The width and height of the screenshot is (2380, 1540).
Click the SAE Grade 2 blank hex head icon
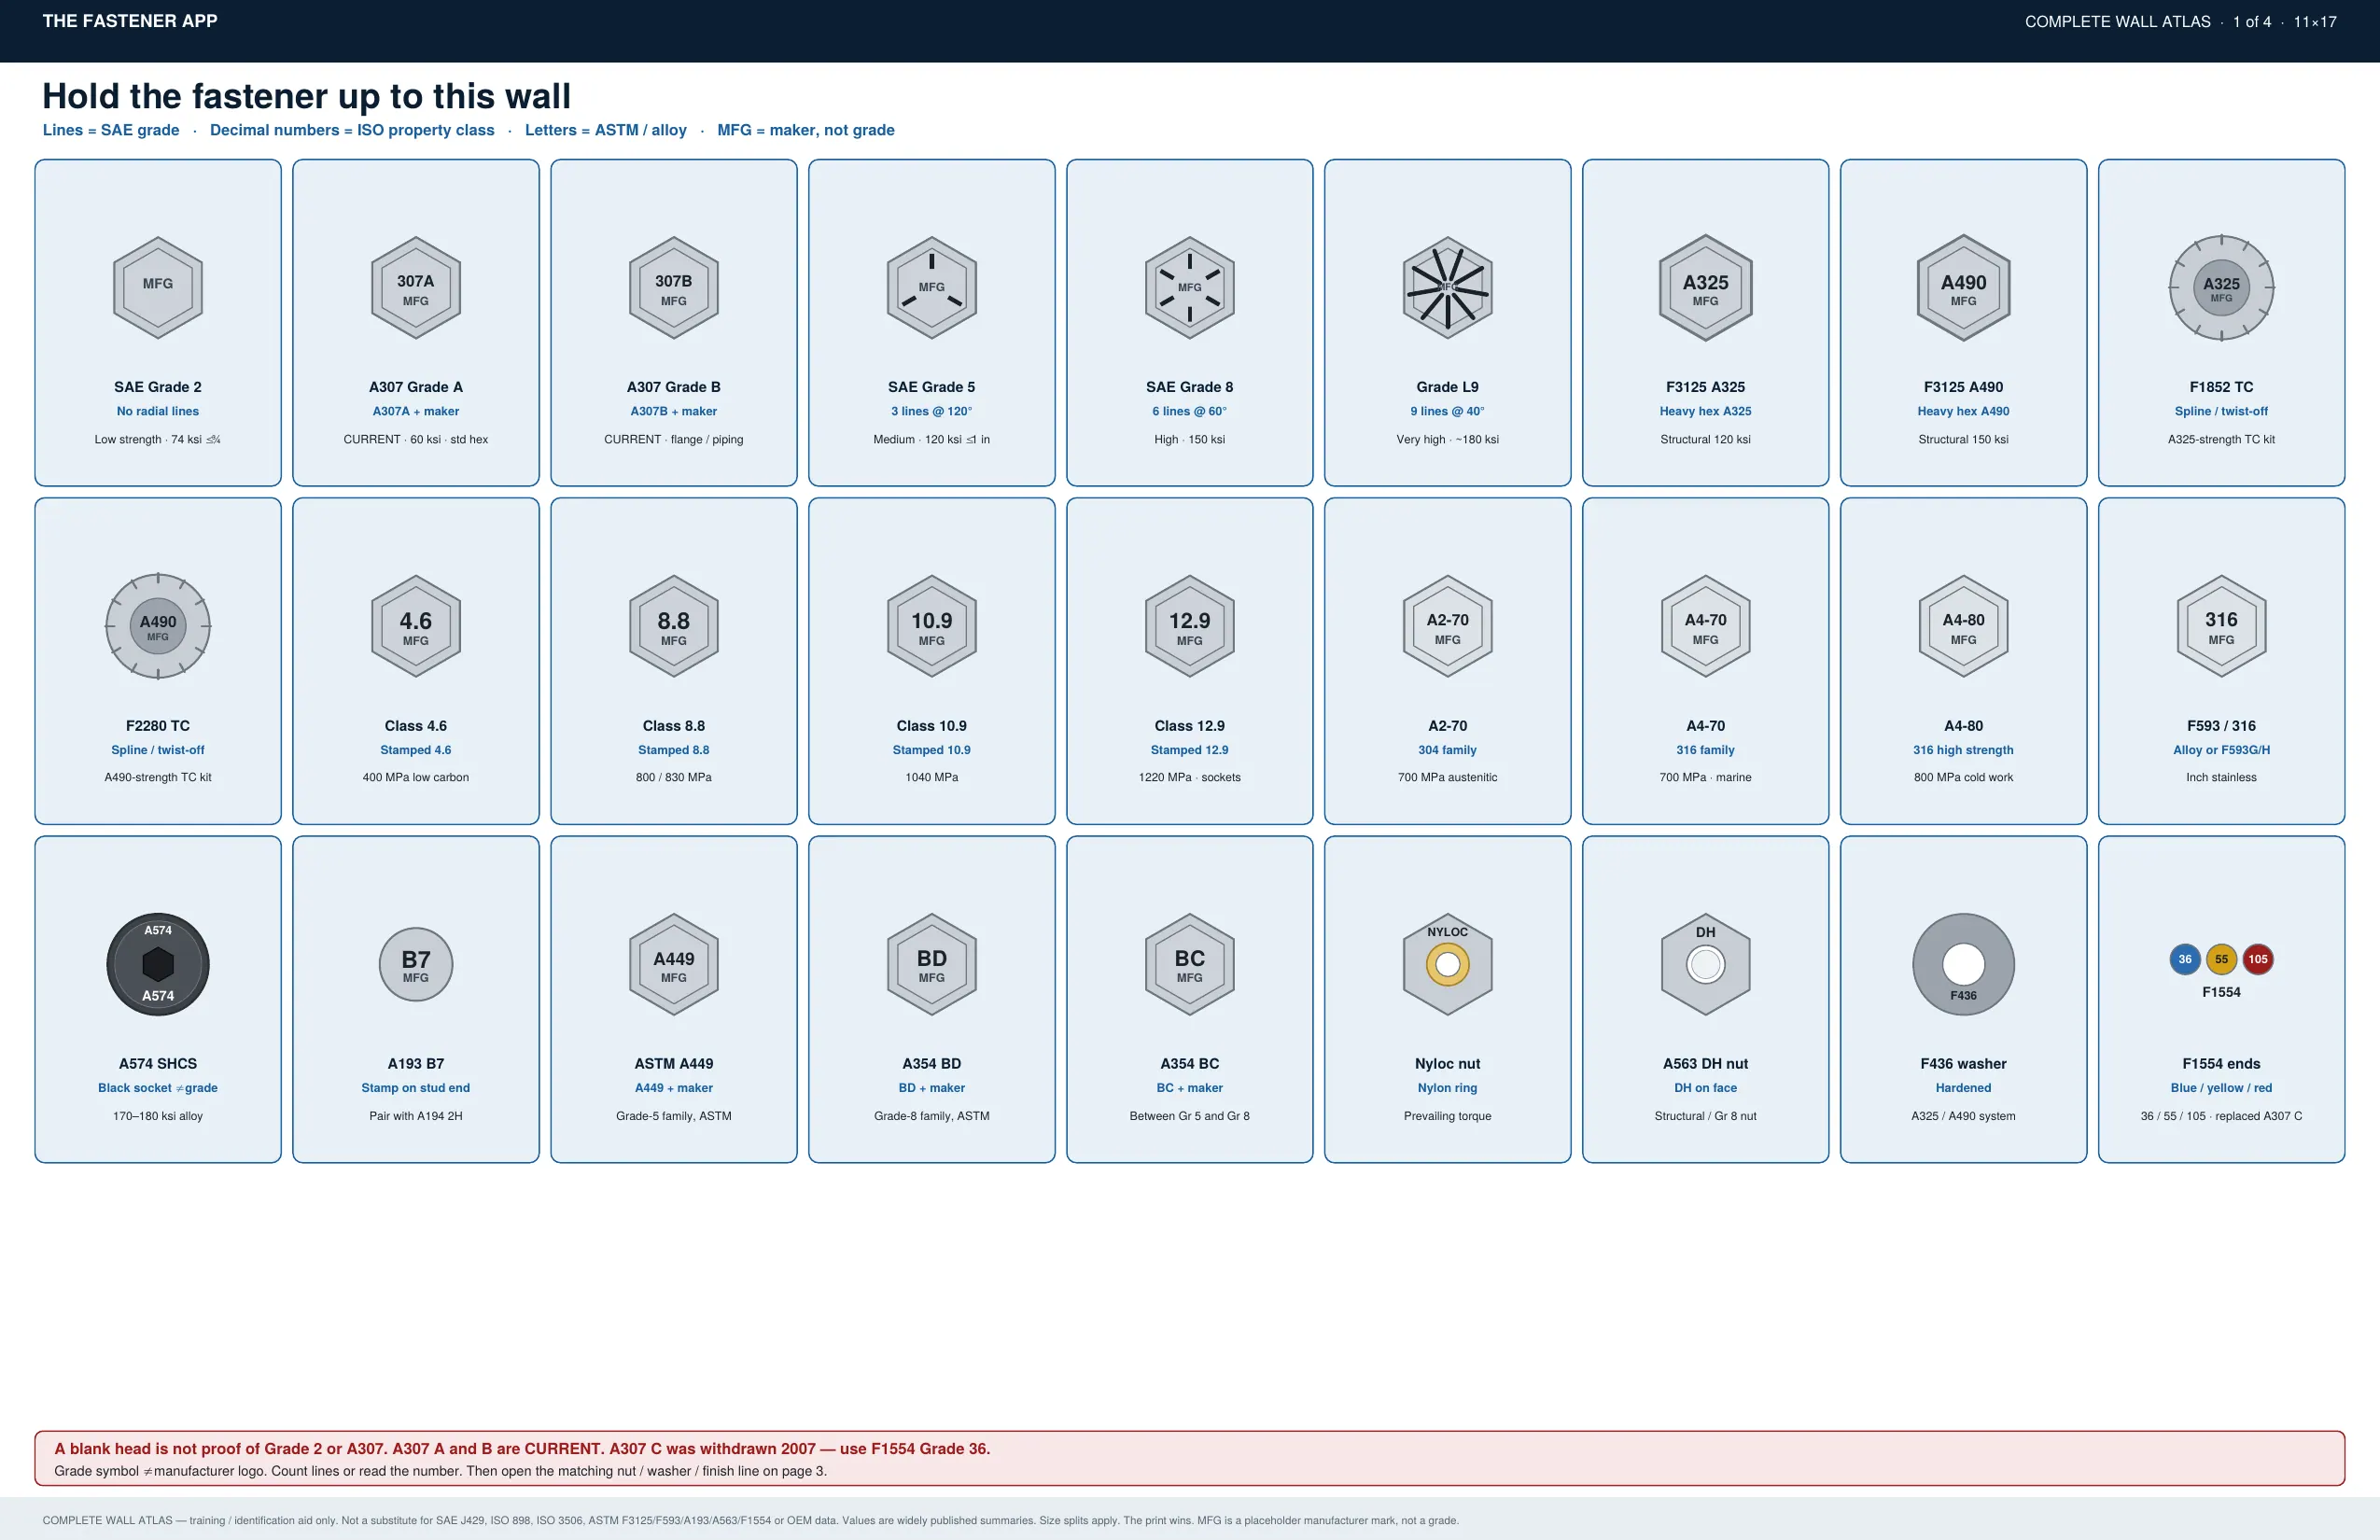pyautogui.click(x=158, y=287)
